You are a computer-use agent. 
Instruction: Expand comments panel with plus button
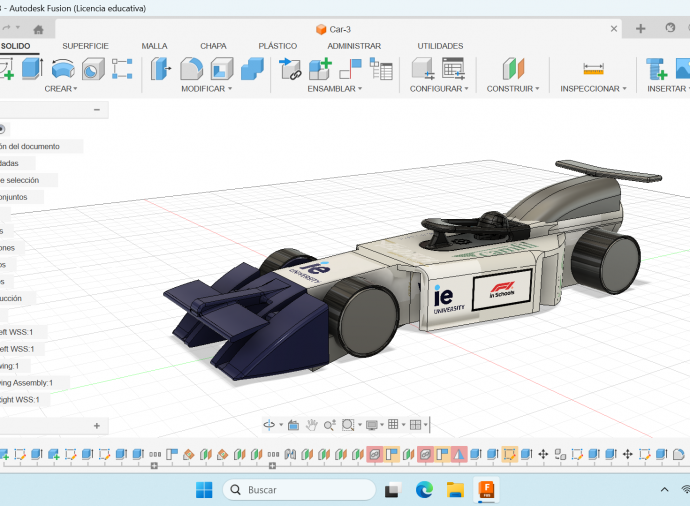pyautogui.click(x=97, y=426)
